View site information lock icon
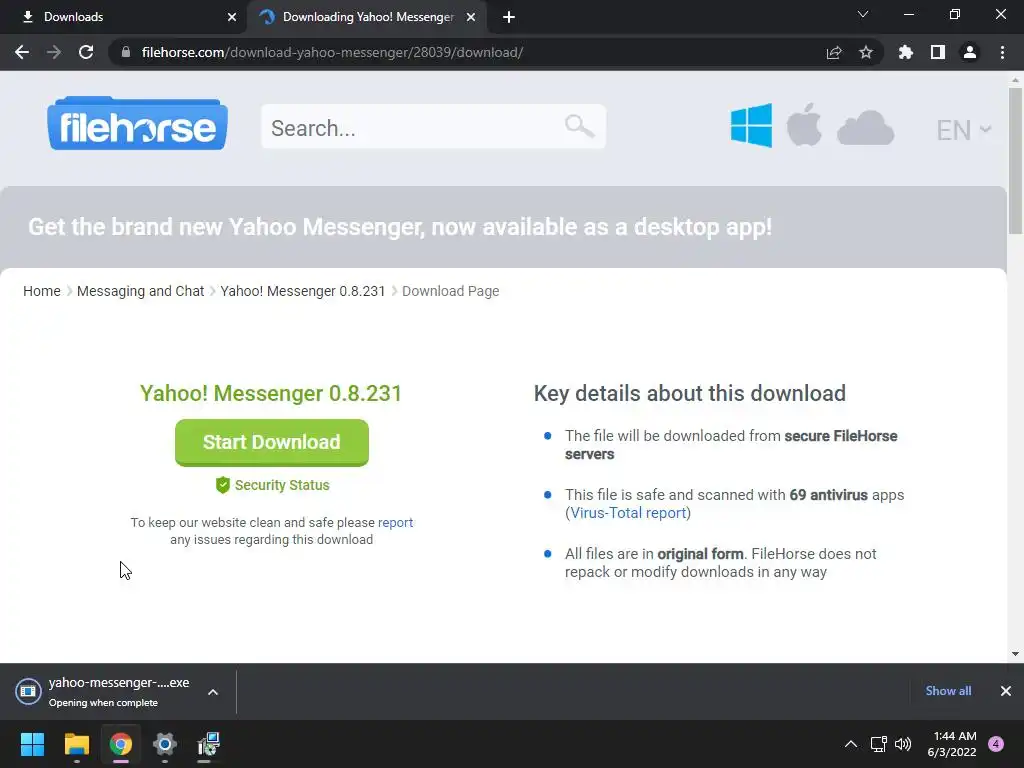Image resolution: width=1024 pixels, height=768 pixels. coord(126,52)
